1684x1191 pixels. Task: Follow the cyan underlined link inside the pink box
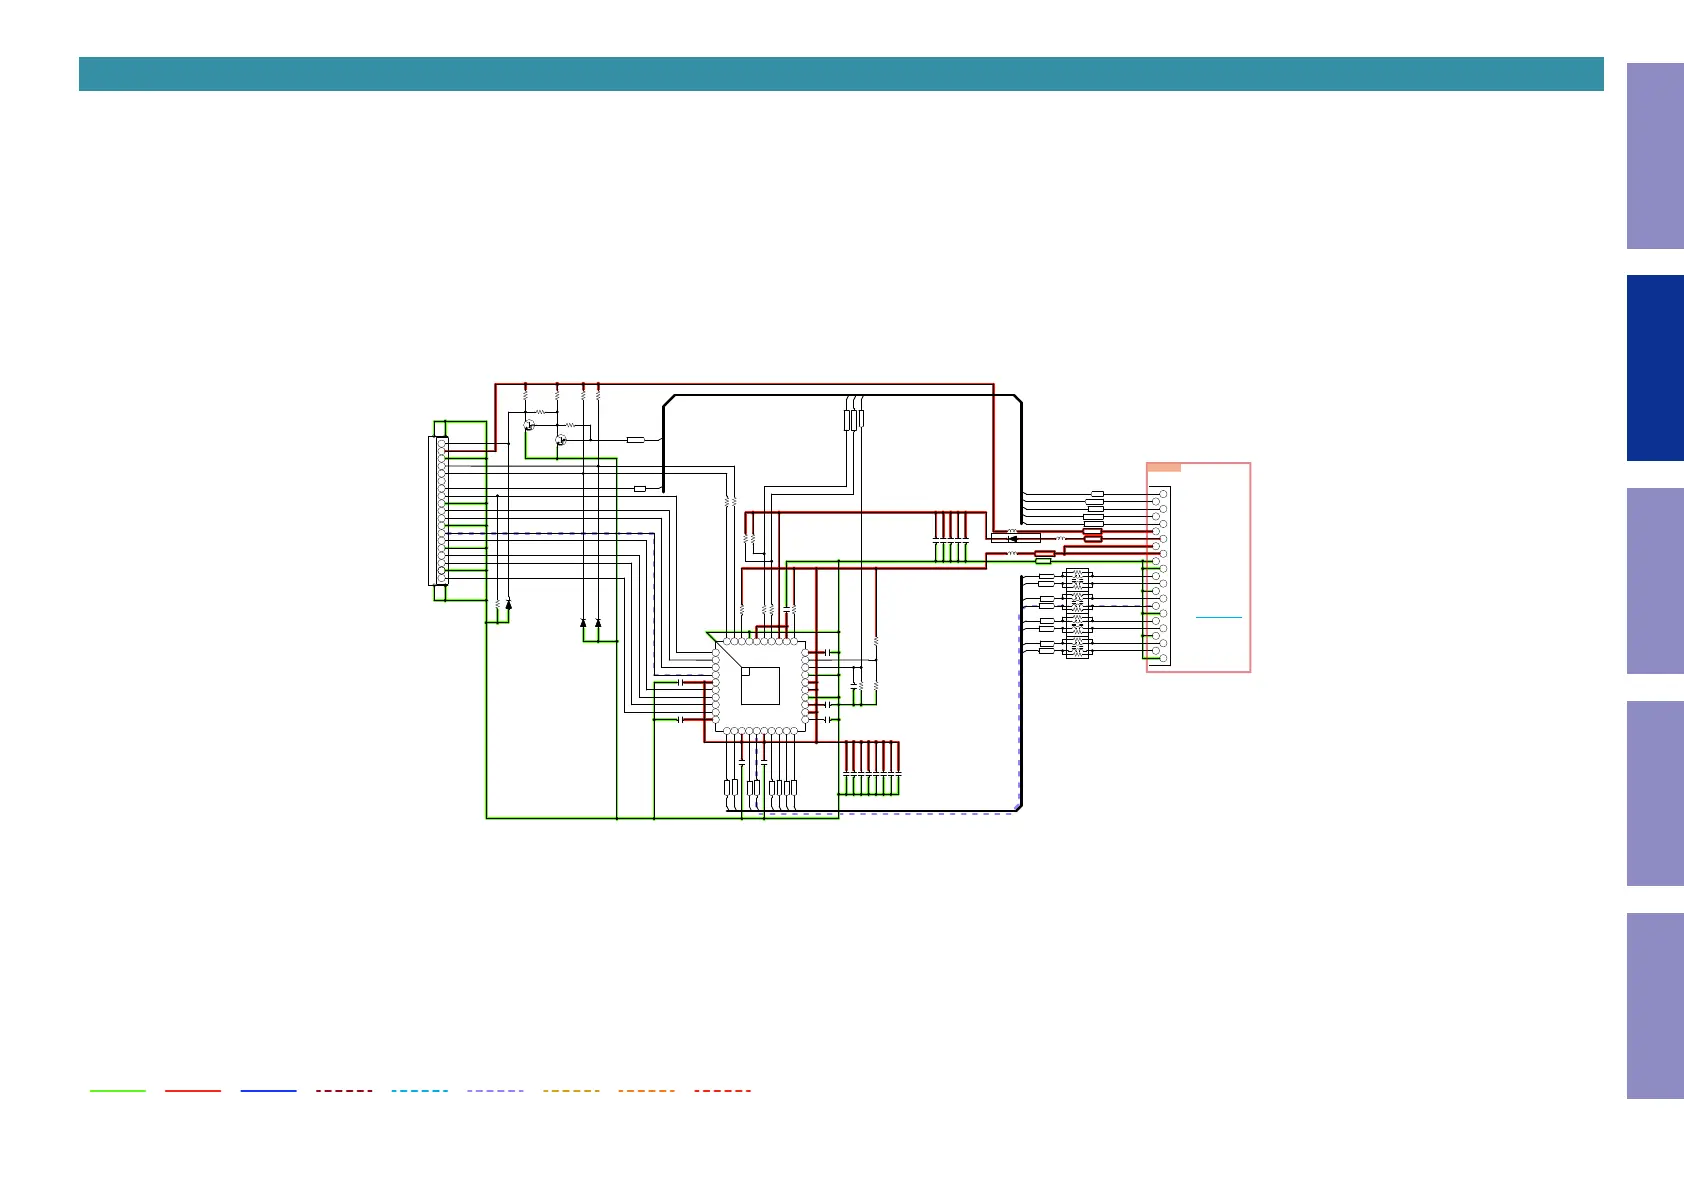pyautogui.click(x=1218, y=618)
